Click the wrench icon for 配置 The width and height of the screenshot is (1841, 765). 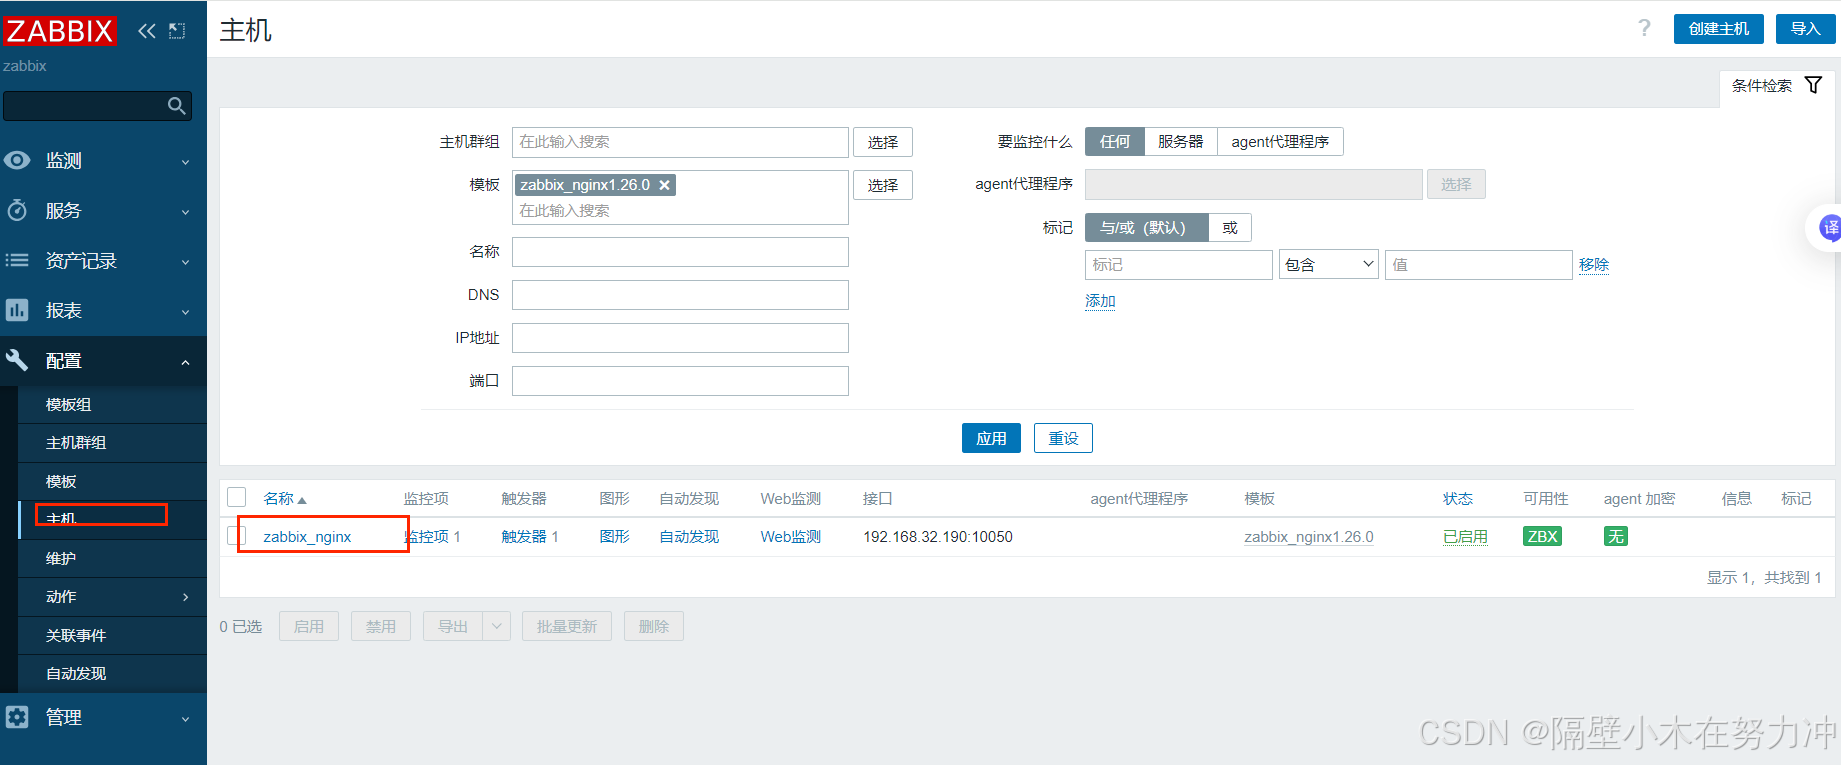click(x=17, y=360)
